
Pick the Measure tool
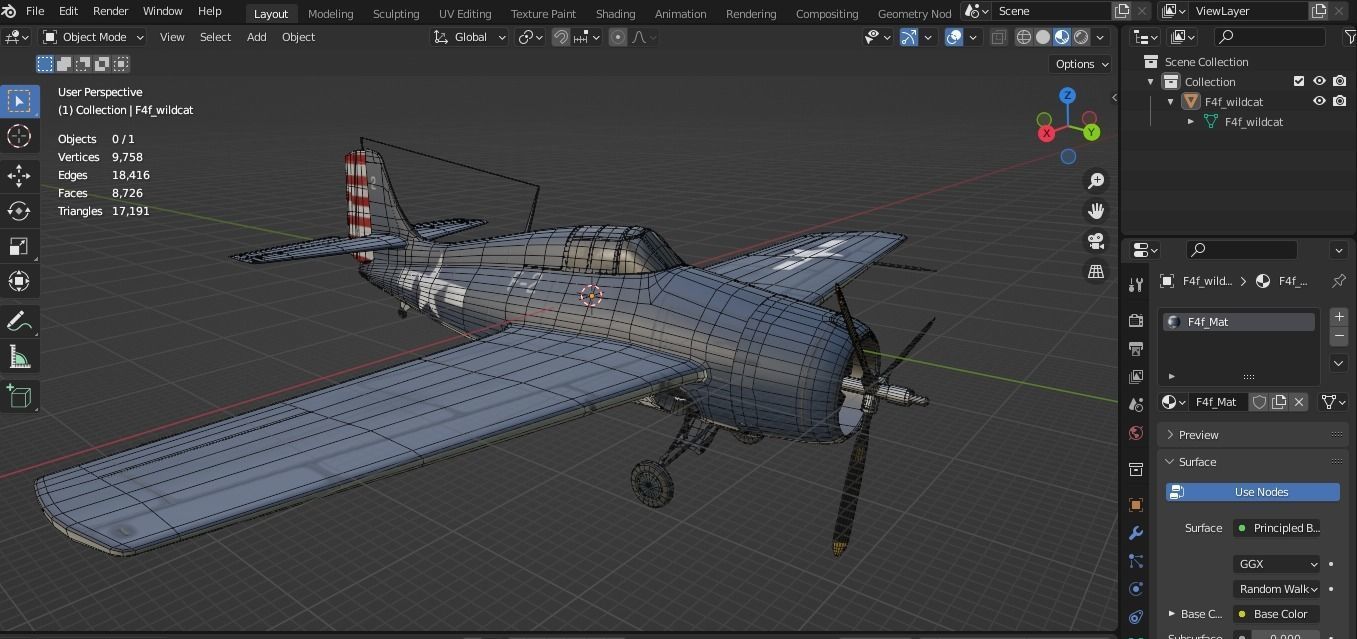tap(19, 356)
